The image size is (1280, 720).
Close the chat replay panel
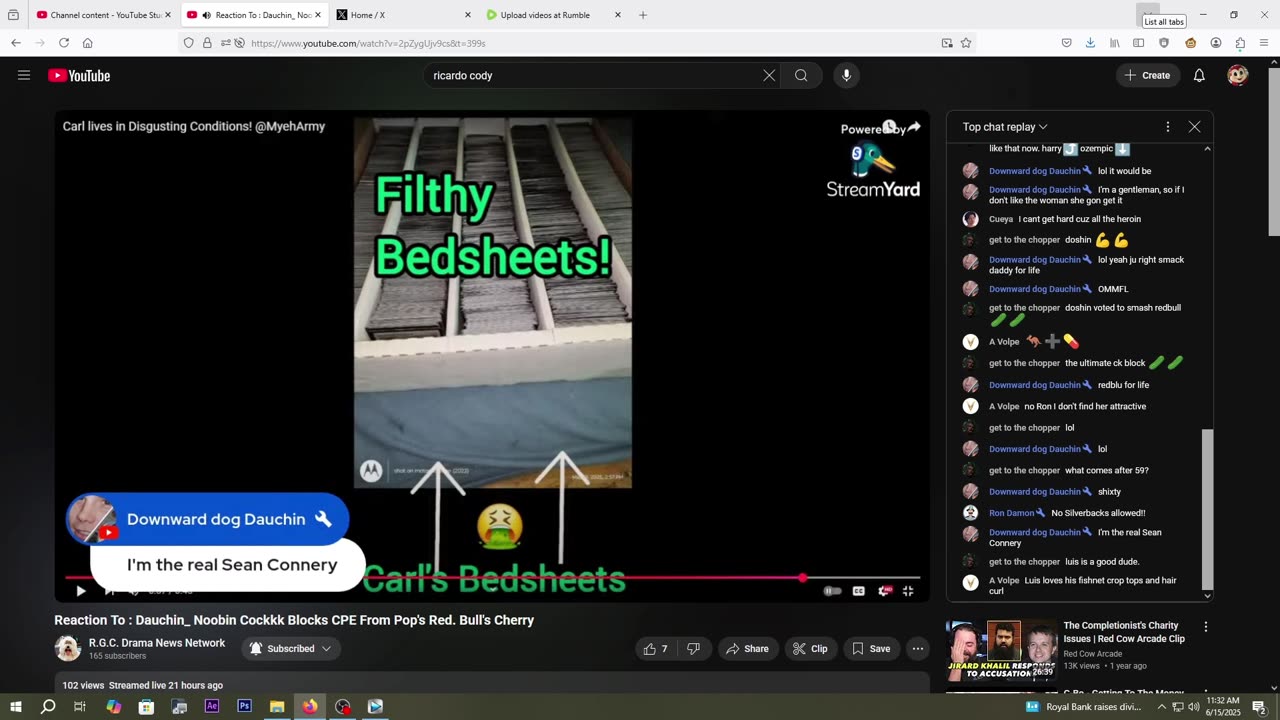tap(1194, 127)
